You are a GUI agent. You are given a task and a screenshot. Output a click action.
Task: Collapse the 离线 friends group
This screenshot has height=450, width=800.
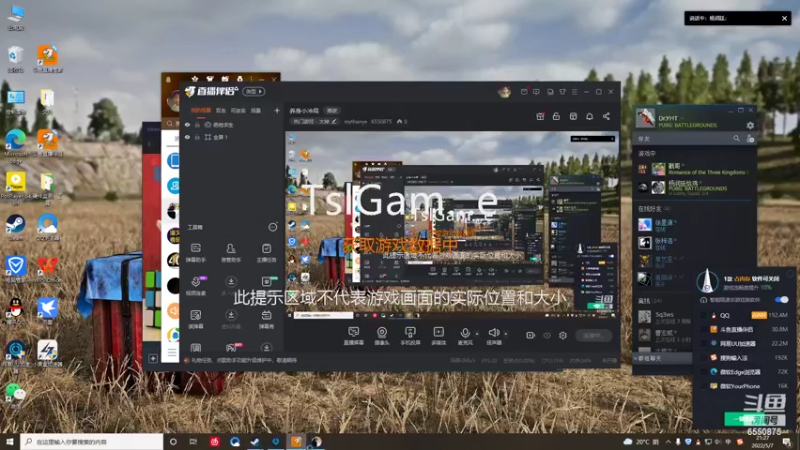click(x=649, y=301)
